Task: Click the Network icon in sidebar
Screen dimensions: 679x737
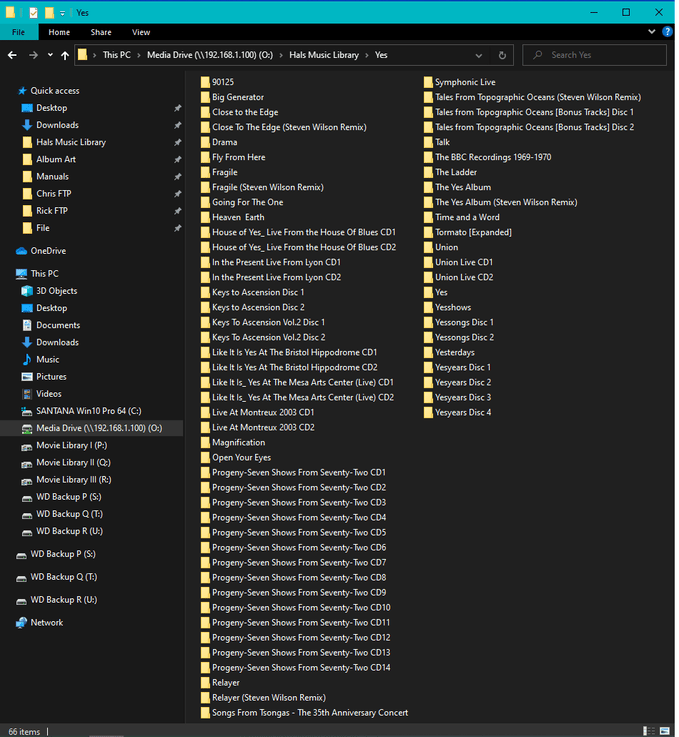Action: (22, 623)
